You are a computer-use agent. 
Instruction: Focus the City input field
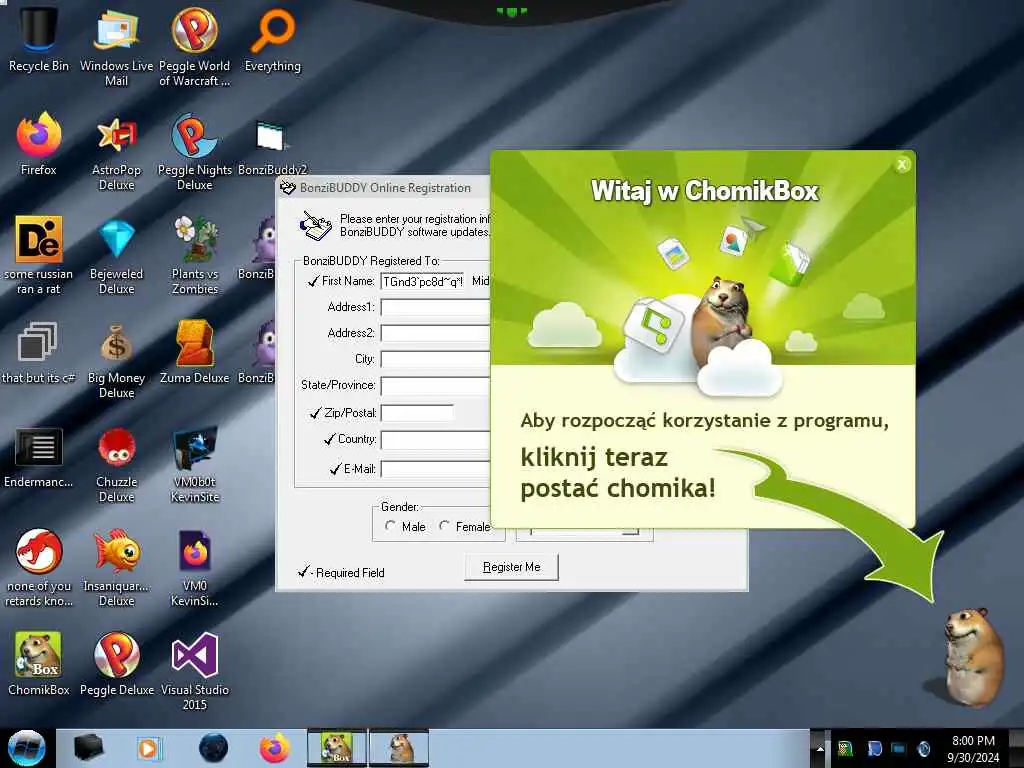[x=435, y=359]
